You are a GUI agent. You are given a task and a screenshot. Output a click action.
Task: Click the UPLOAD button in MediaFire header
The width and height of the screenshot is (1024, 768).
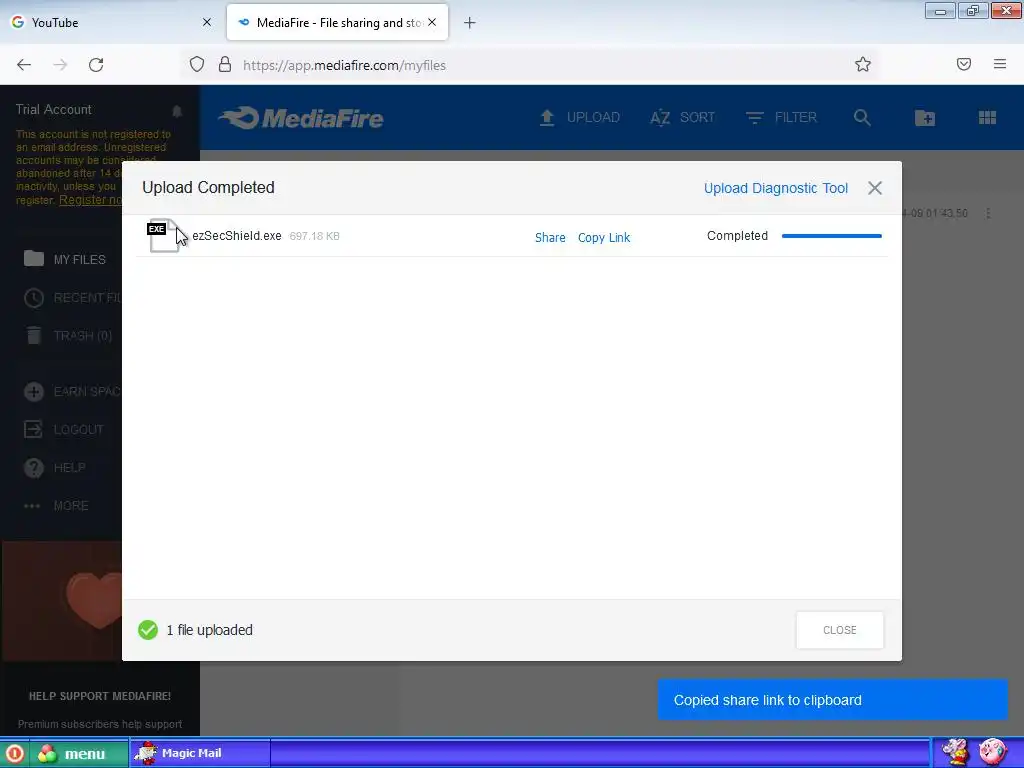(580, 118)
